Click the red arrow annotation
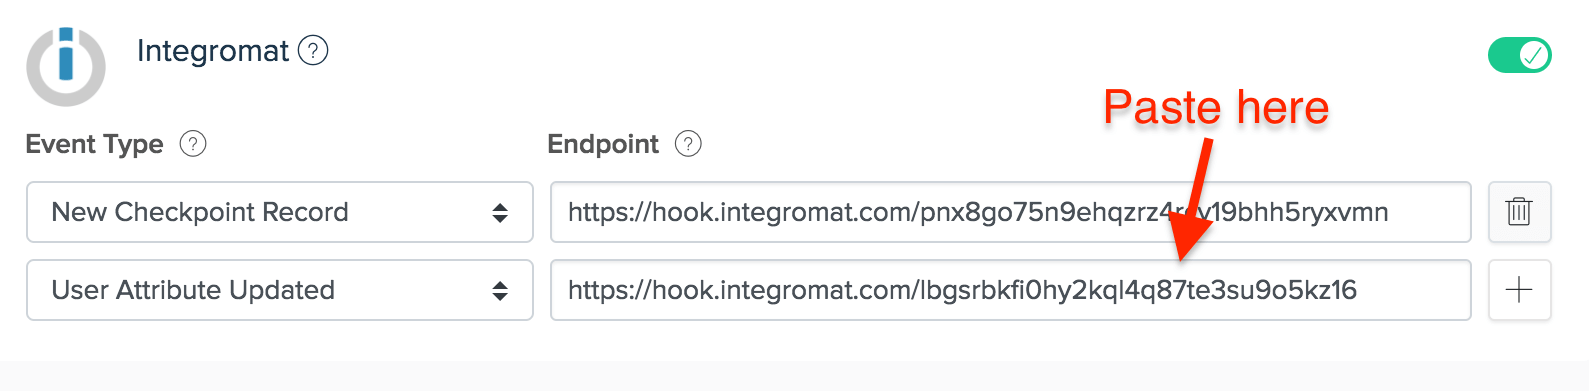The width and height of the screenshot is (1589, 391). click(x=1192, y=202)
